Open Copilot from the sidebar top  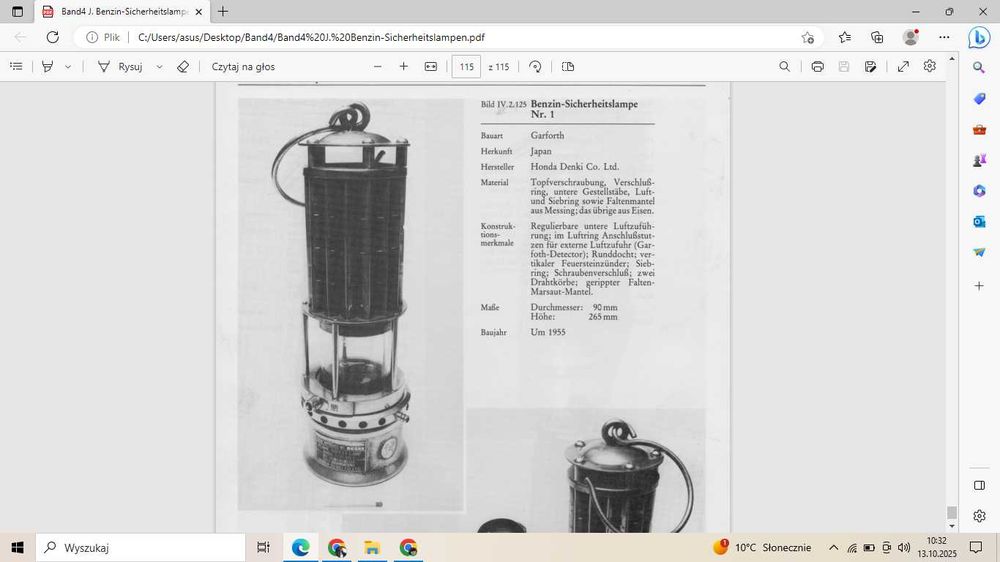tap(979, 38)
